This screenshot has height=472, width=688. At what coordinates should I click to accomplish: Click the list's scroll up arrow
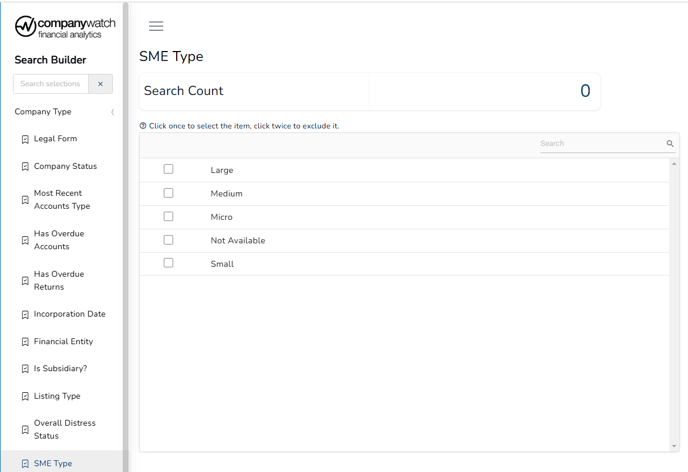(674, 164)
